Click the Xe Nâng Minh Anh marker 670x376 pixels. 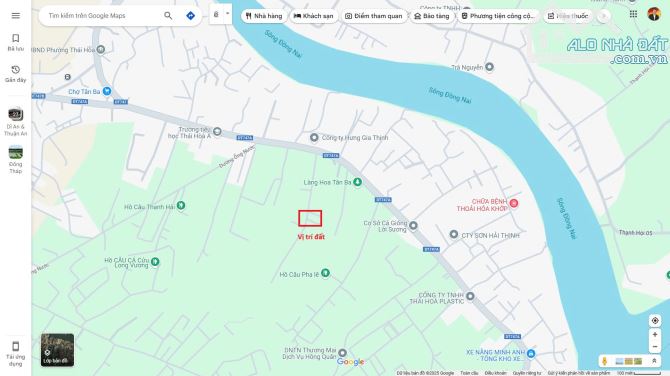531,353
